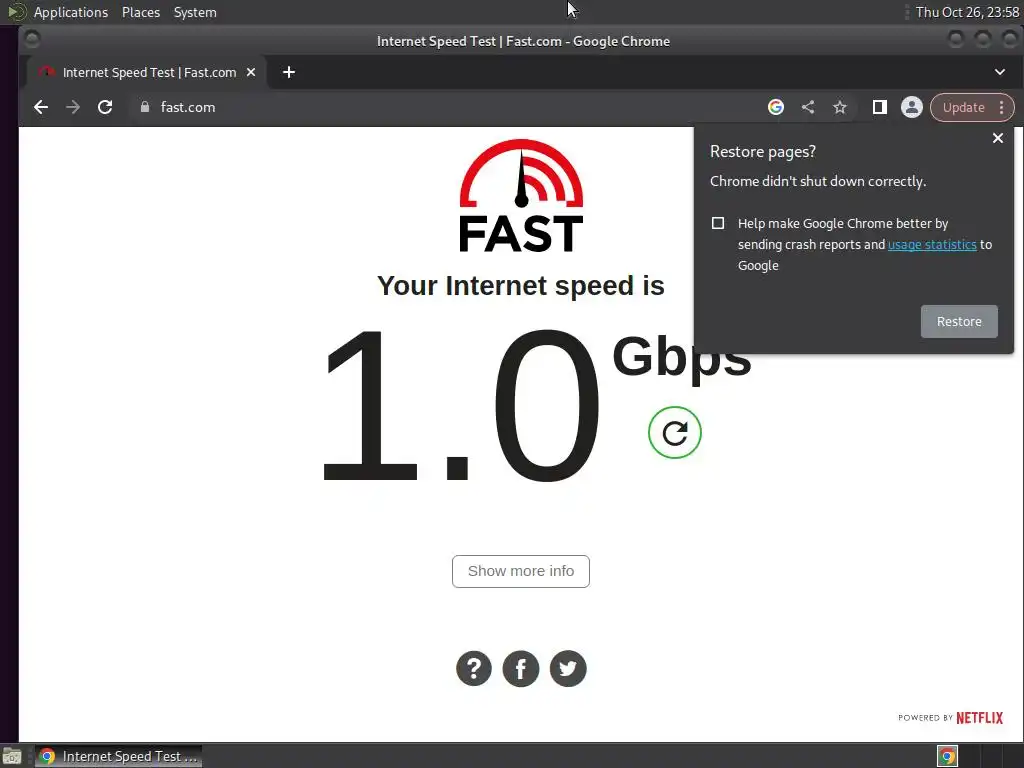Open the System menu
The height and width of the screenshot is (768, 1024).
pos(195,12)
